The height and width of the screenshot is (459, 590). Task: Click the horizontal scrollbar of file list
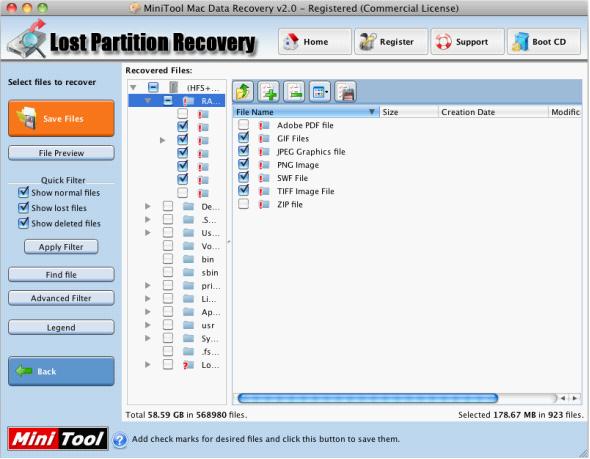coord(368,398)
